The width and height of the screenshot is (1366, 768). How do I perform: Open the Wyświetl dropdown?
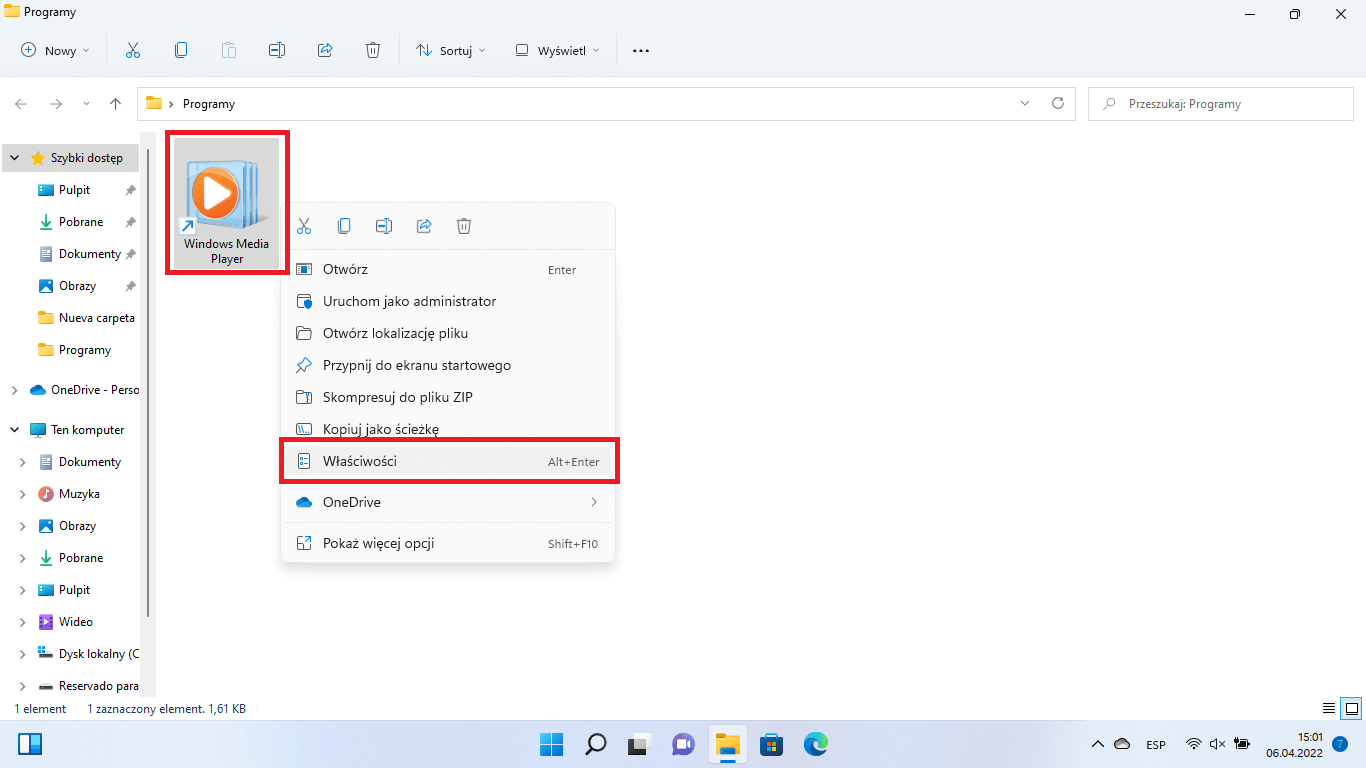pos(557,50)
